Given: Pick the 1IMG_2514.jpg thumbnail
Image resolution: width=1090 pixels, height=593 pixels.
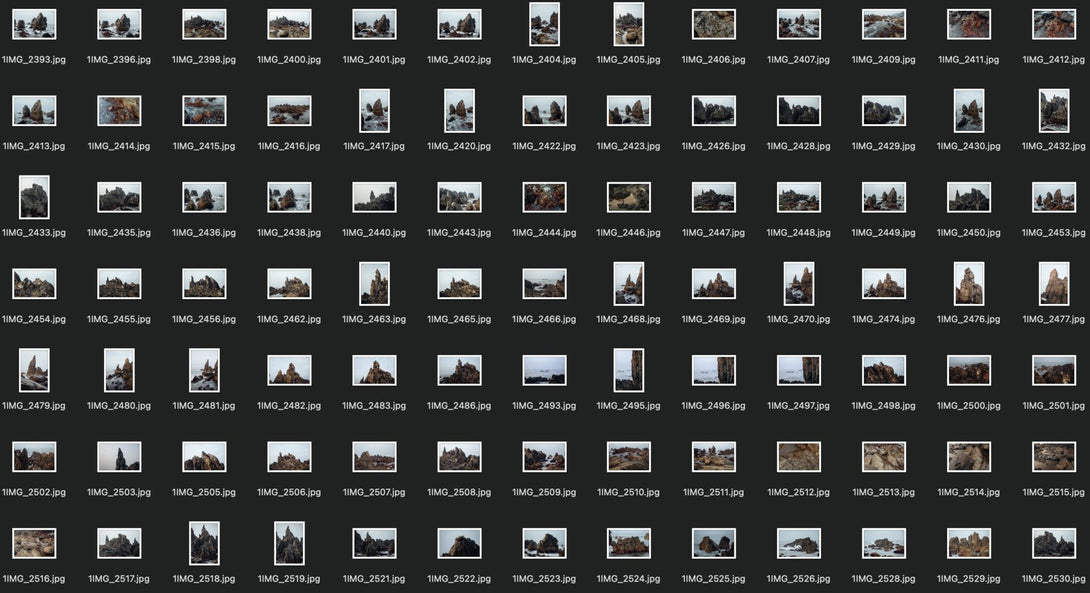Looking at the screenshot, I should (x=968, y=457).
